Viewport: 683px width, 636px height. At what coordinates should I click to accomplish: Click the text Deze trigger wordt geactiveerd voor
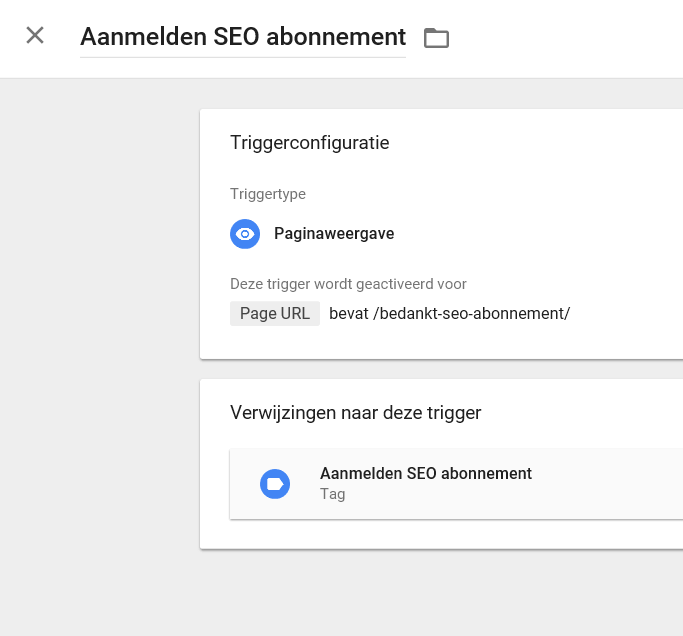pos(348,284)
